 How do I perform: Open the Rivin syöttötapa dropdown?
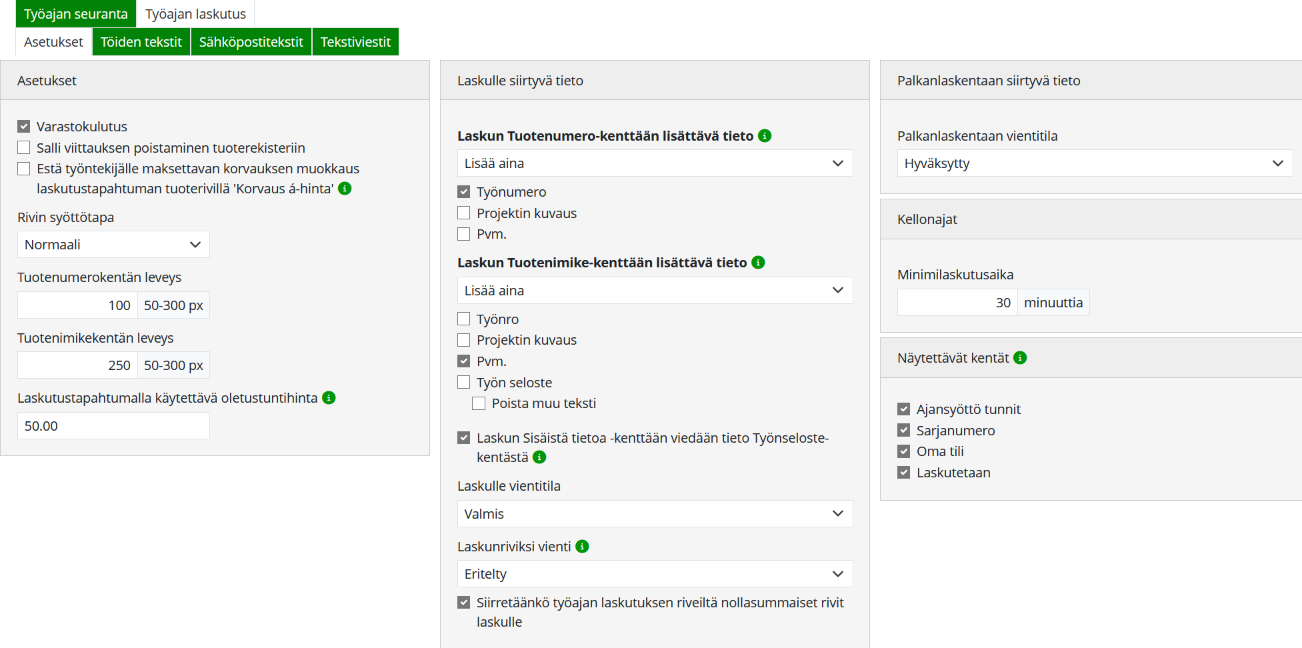tap(113, 244)
